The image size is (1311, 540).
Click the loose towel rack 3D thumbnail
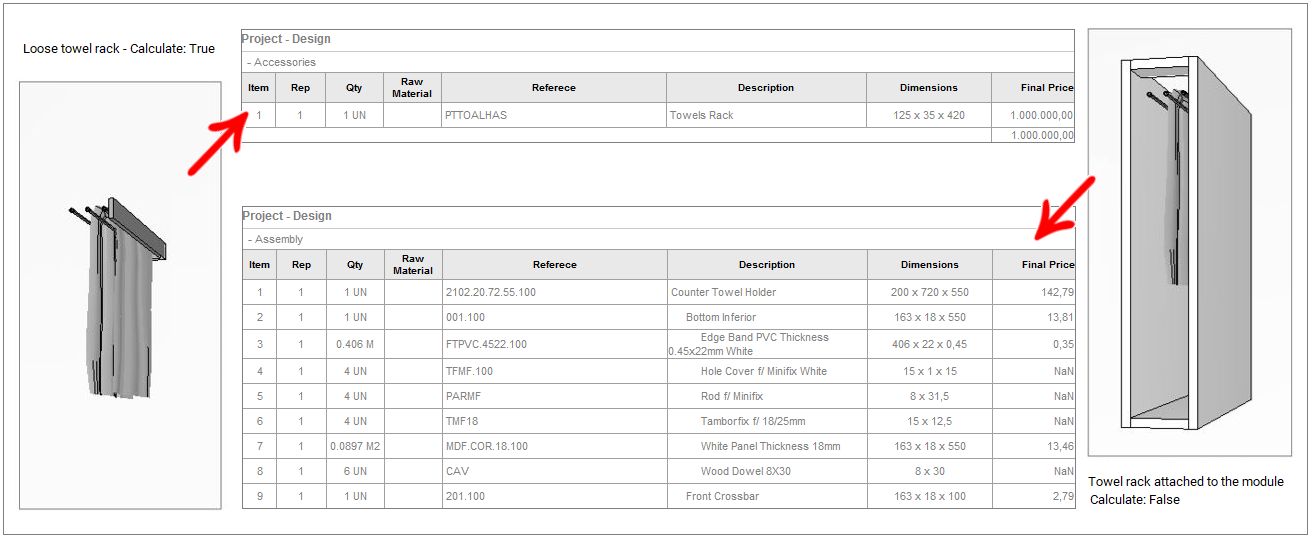[120, 297]
